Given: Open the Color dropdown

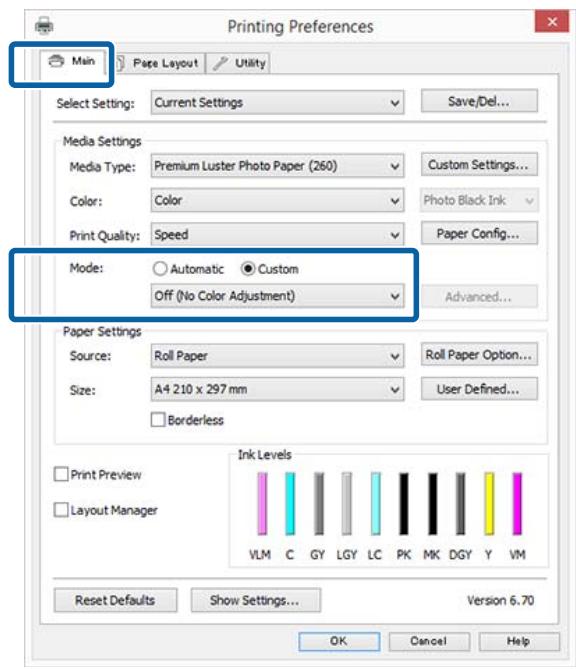Looking at the screenshot, I should coord(277,200).
